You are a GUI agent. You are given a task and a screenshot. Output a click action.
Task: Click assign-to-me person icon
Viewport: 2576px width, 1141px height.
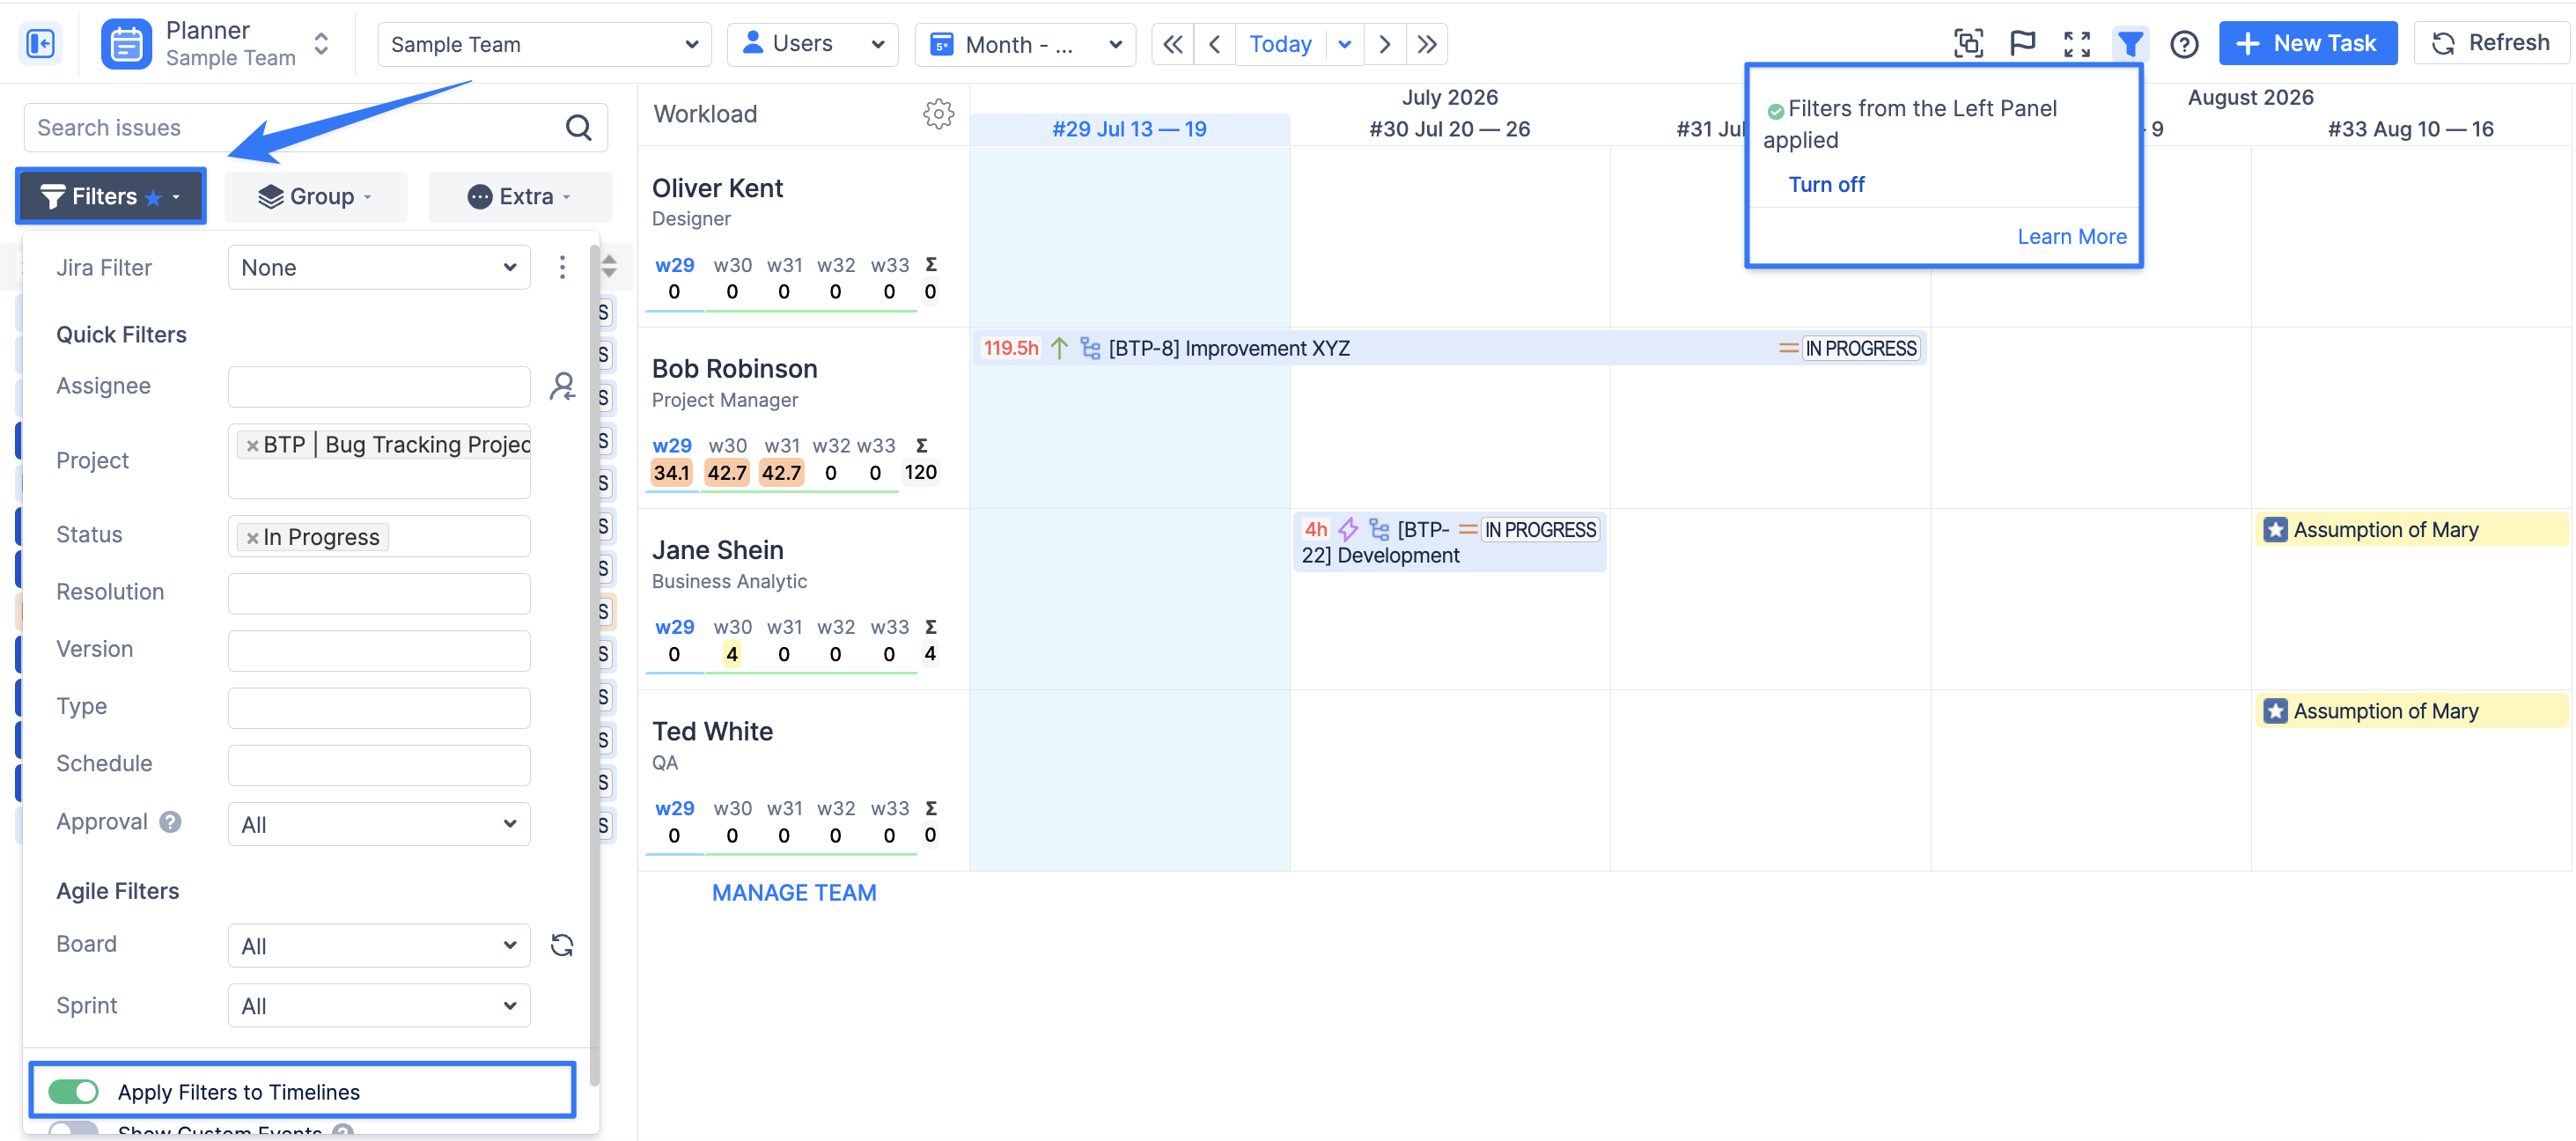pyautogui.click(x=563, y=386)
